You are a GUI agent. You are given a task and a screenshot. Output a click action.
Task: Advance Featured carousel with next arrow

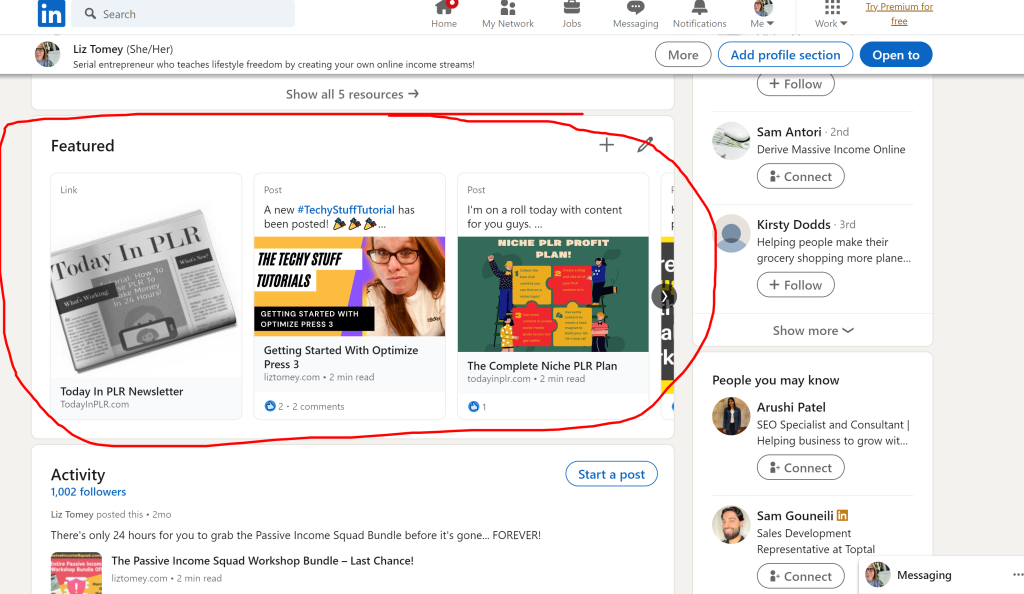click(664, 296)
